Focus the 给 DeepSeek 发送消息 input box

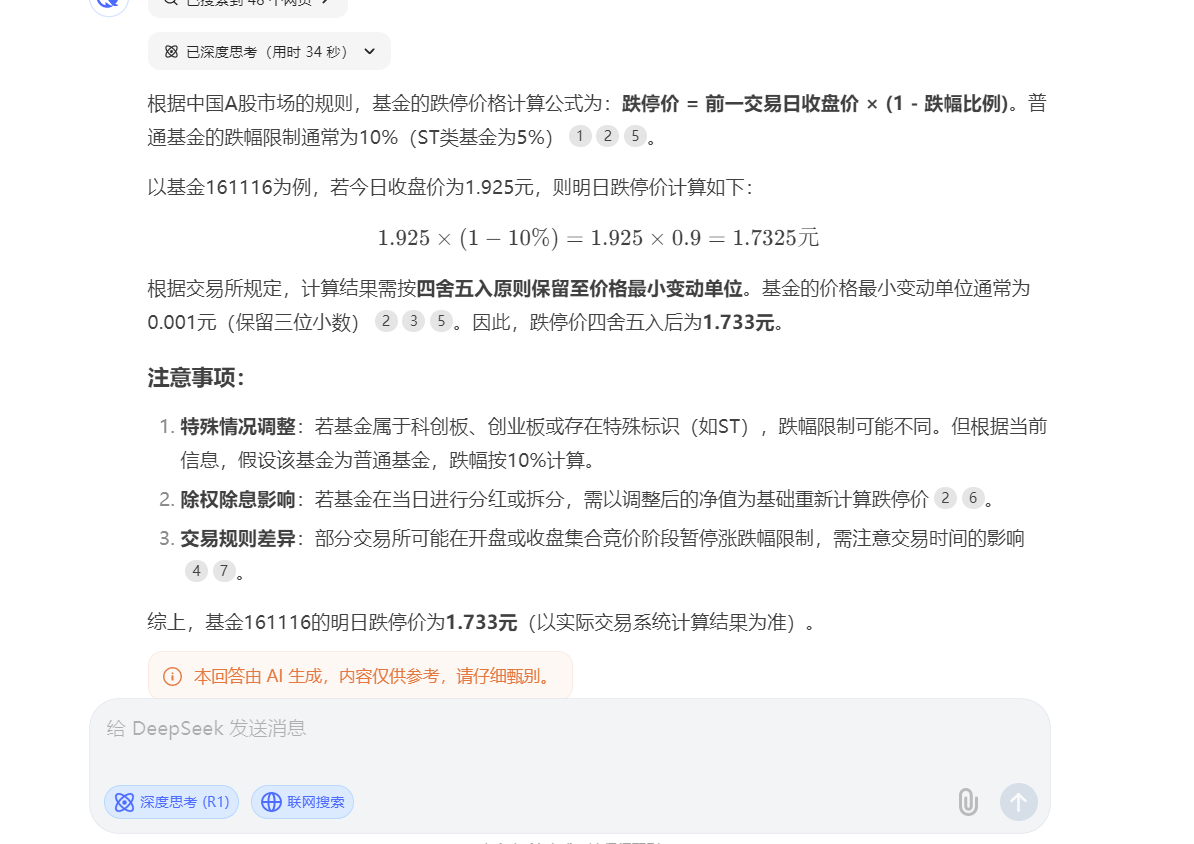click(x=570, y=729)
